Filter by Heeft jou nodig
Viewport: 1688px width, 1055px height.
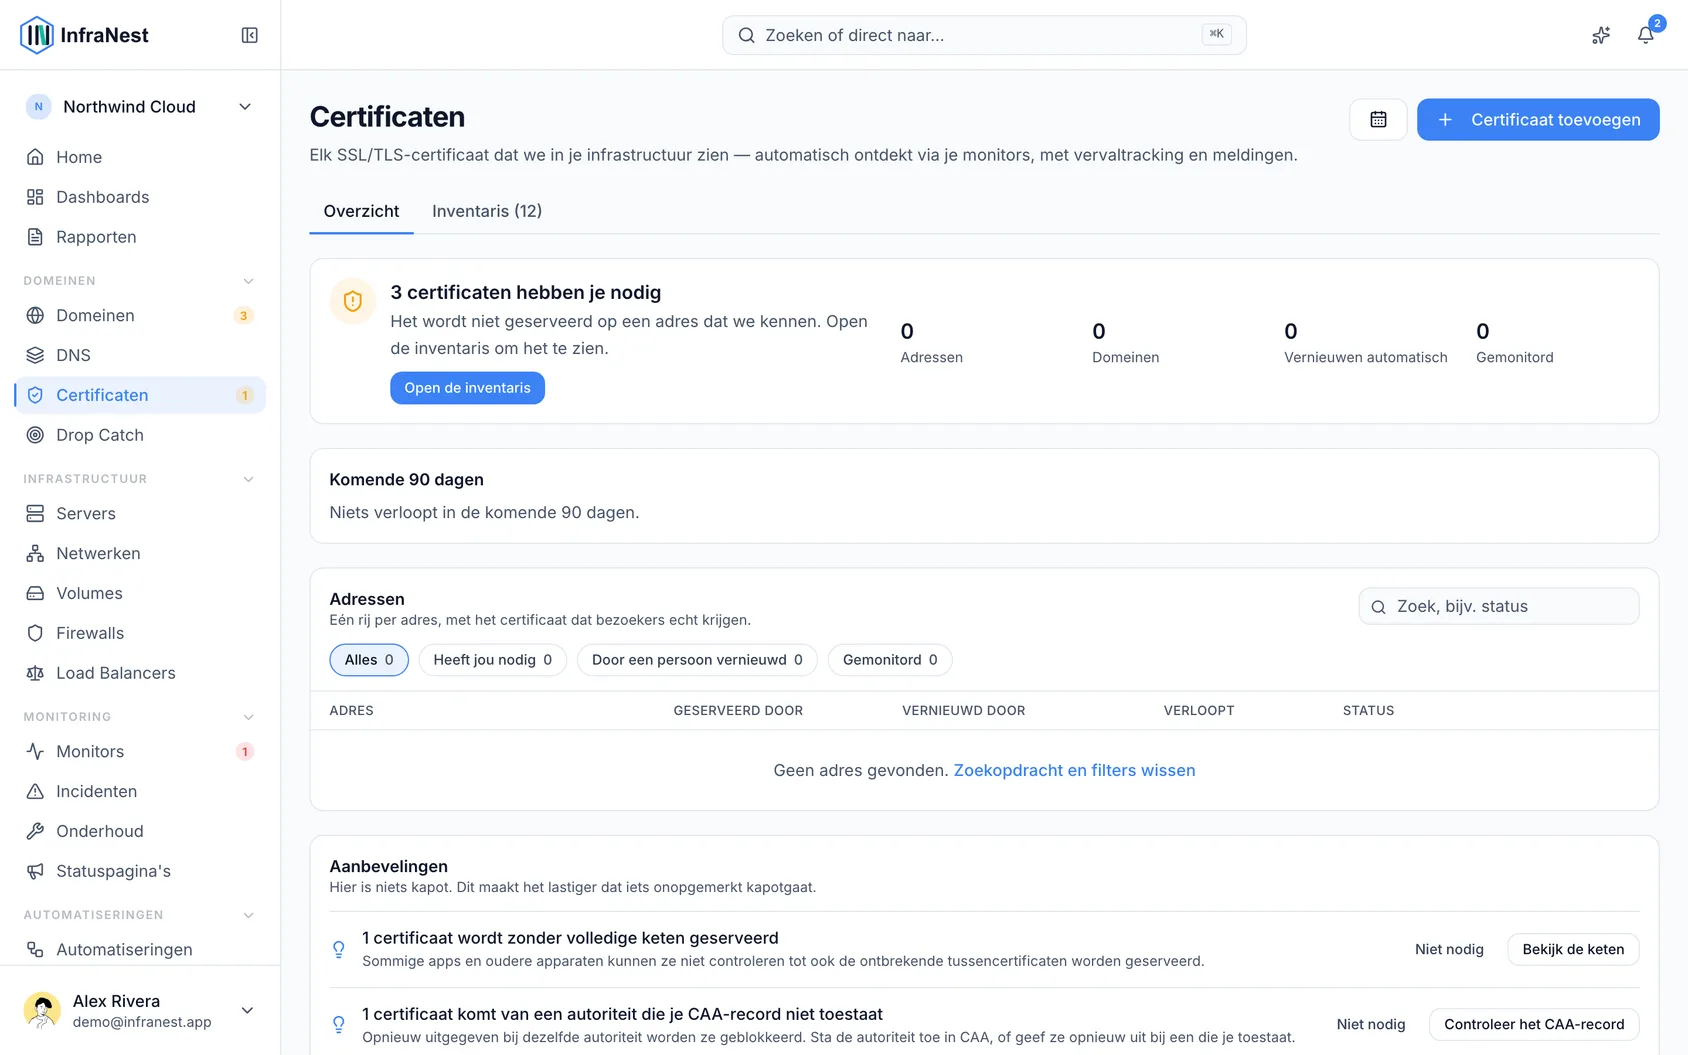[493, 660]
